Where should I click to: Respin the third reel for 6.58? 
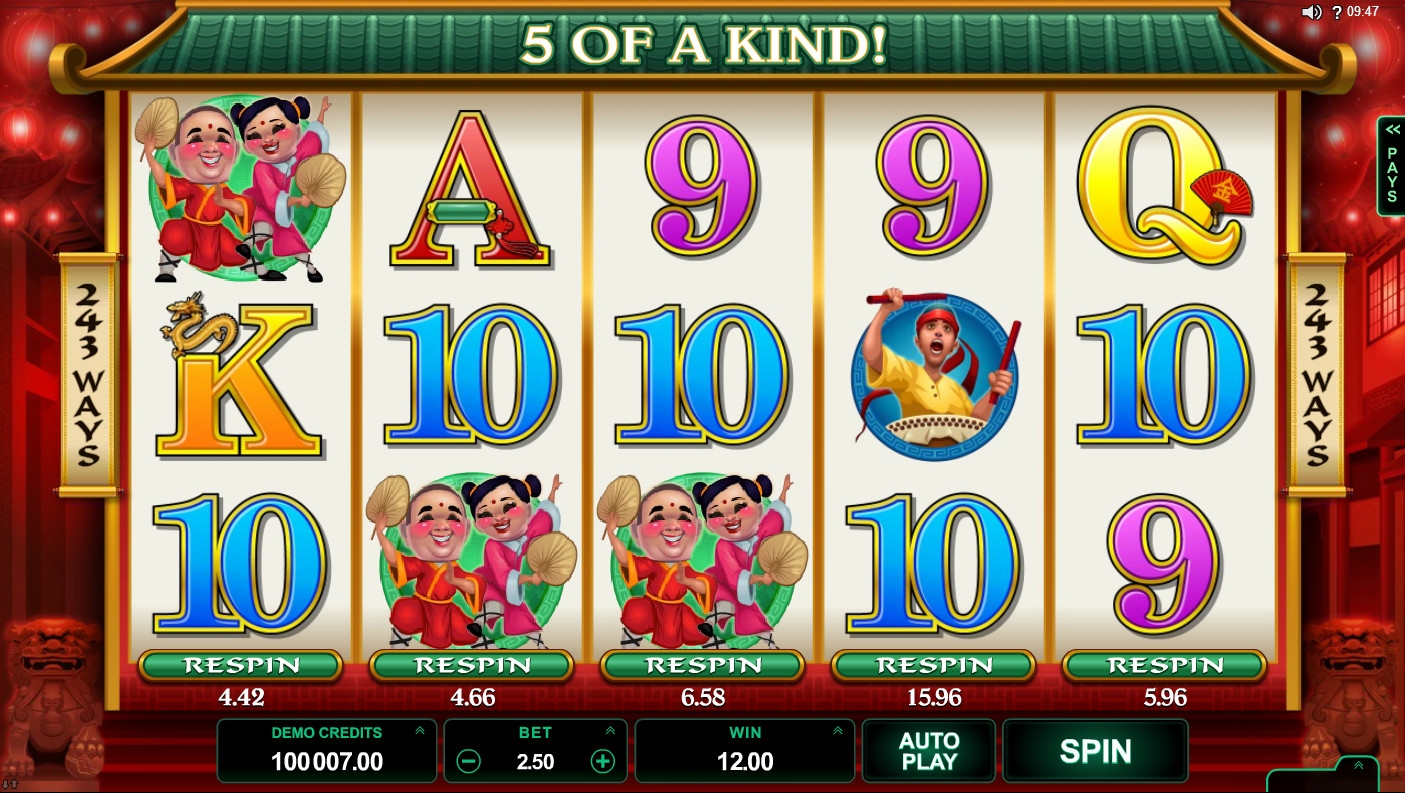703,665
